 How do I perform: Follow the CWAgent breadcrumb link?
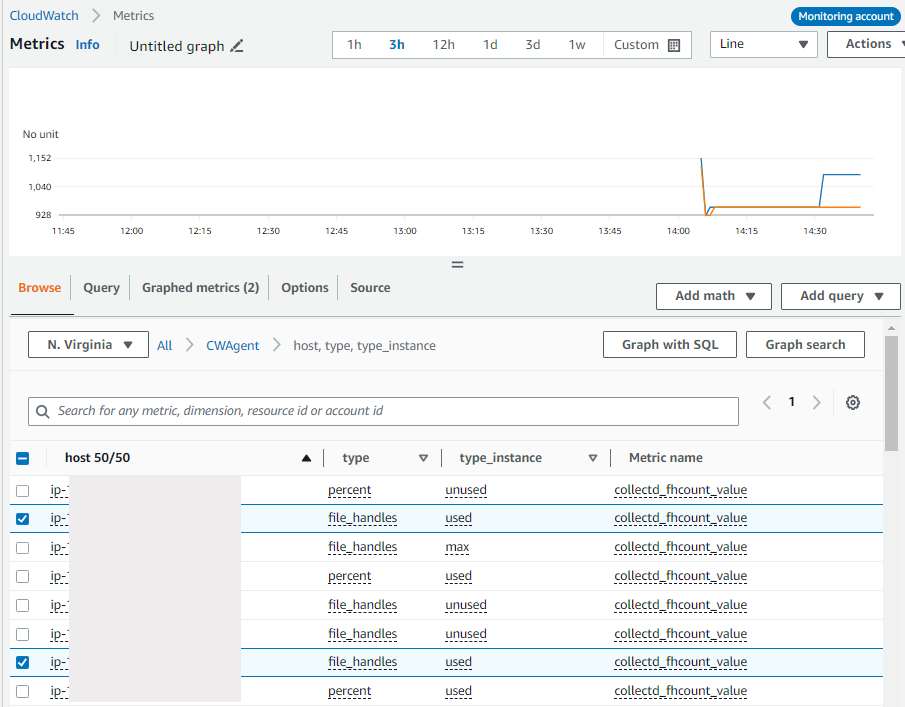click(x=232, y=345)
